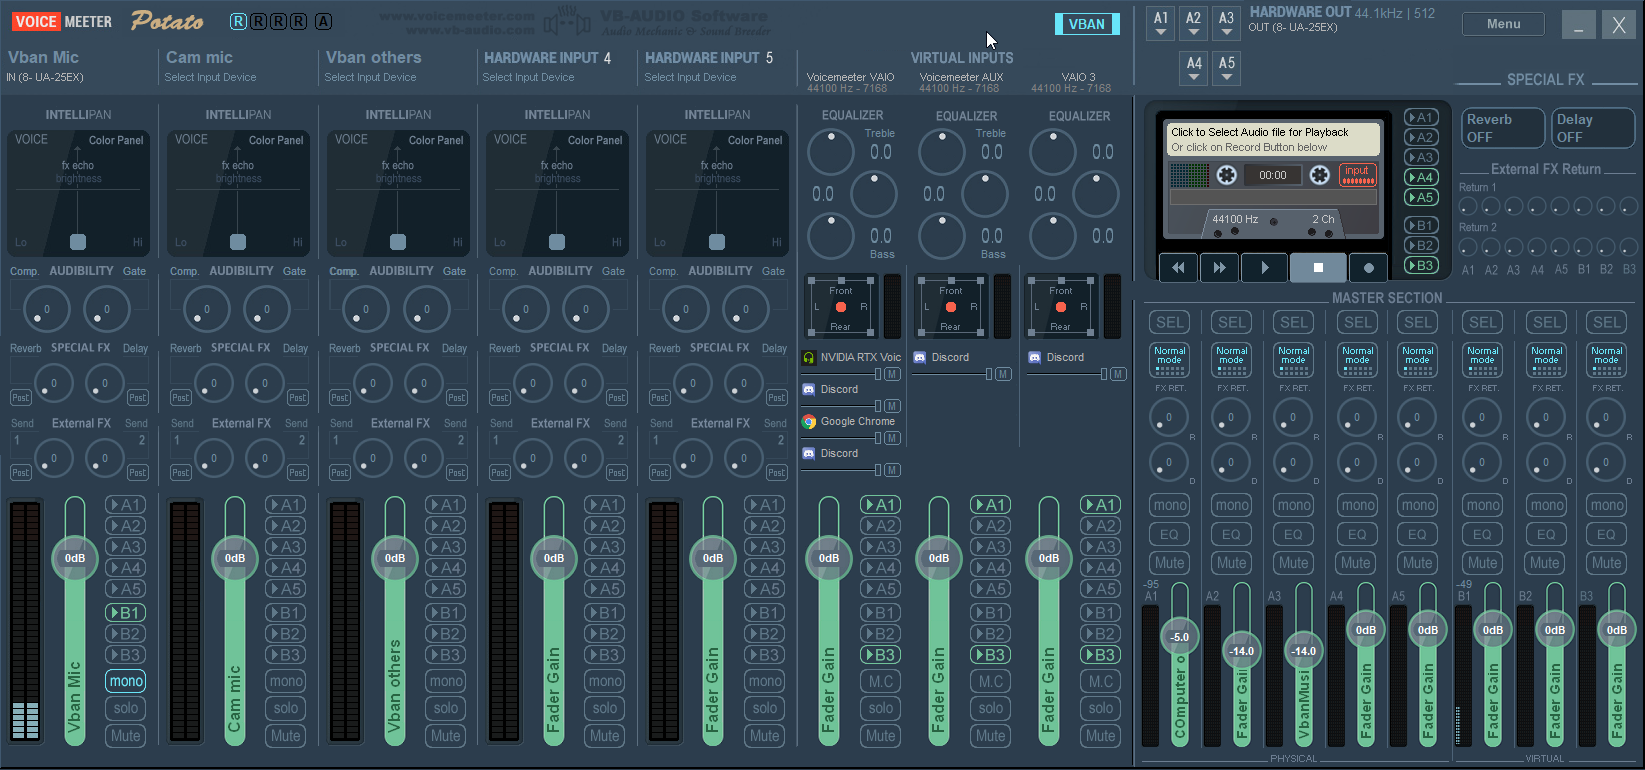Toggle mono on the Vban Mic strip
1645x770 pixels.
(126, 682)
